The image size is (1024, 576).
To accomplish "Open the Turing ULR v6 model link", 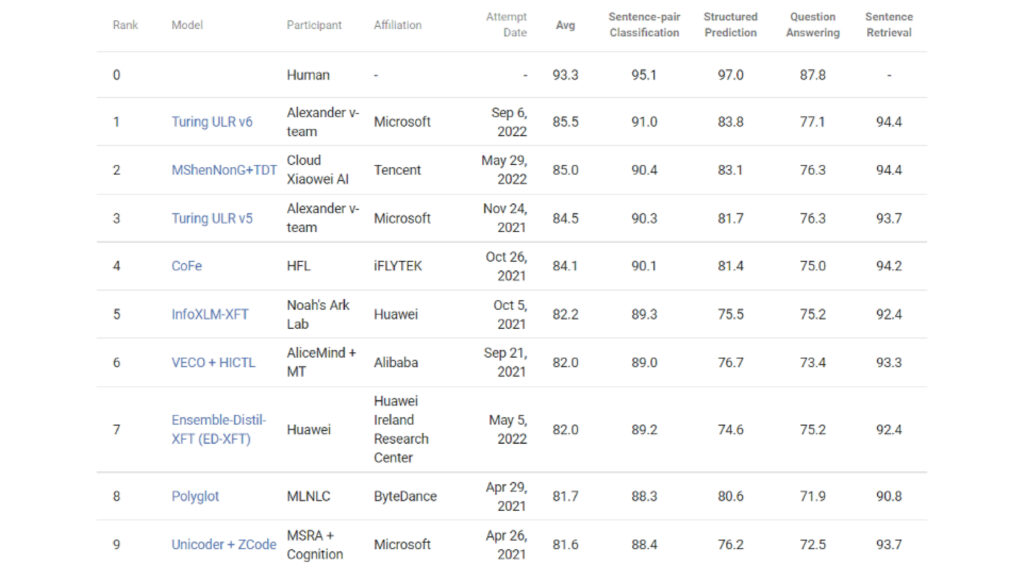I will [x=212, y=122].
